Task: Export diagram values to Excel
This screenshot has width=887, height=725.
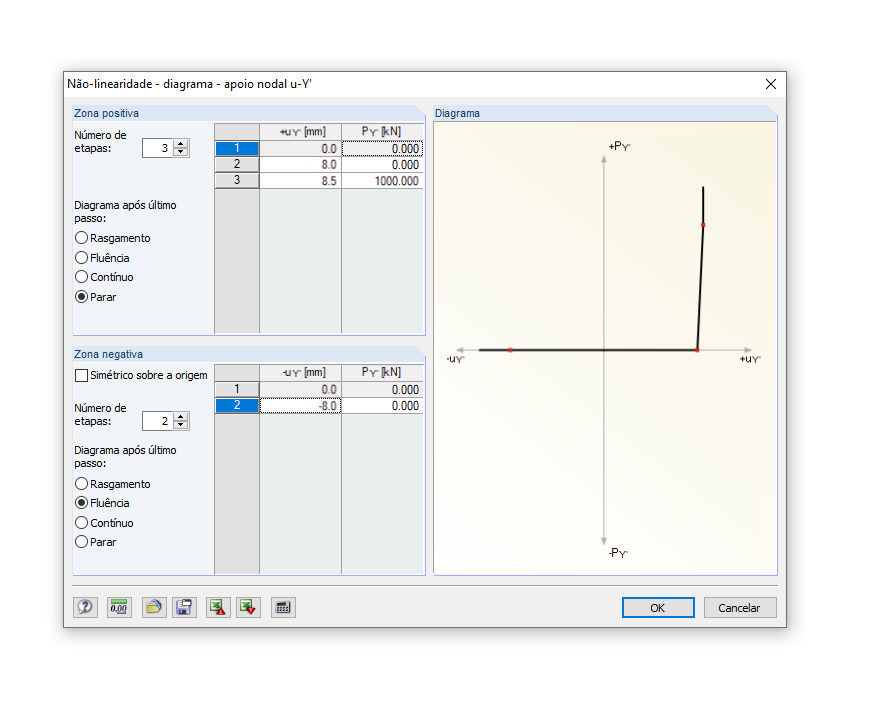Action: 248,607
